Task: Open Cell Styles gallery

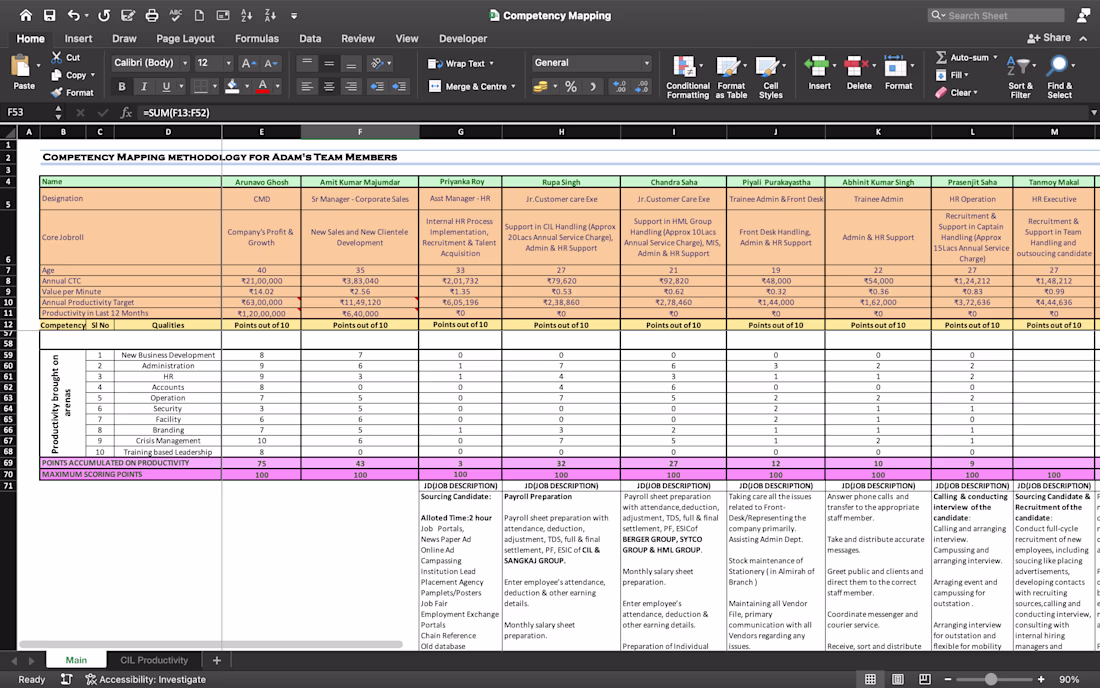Action: tap(770, 77)
